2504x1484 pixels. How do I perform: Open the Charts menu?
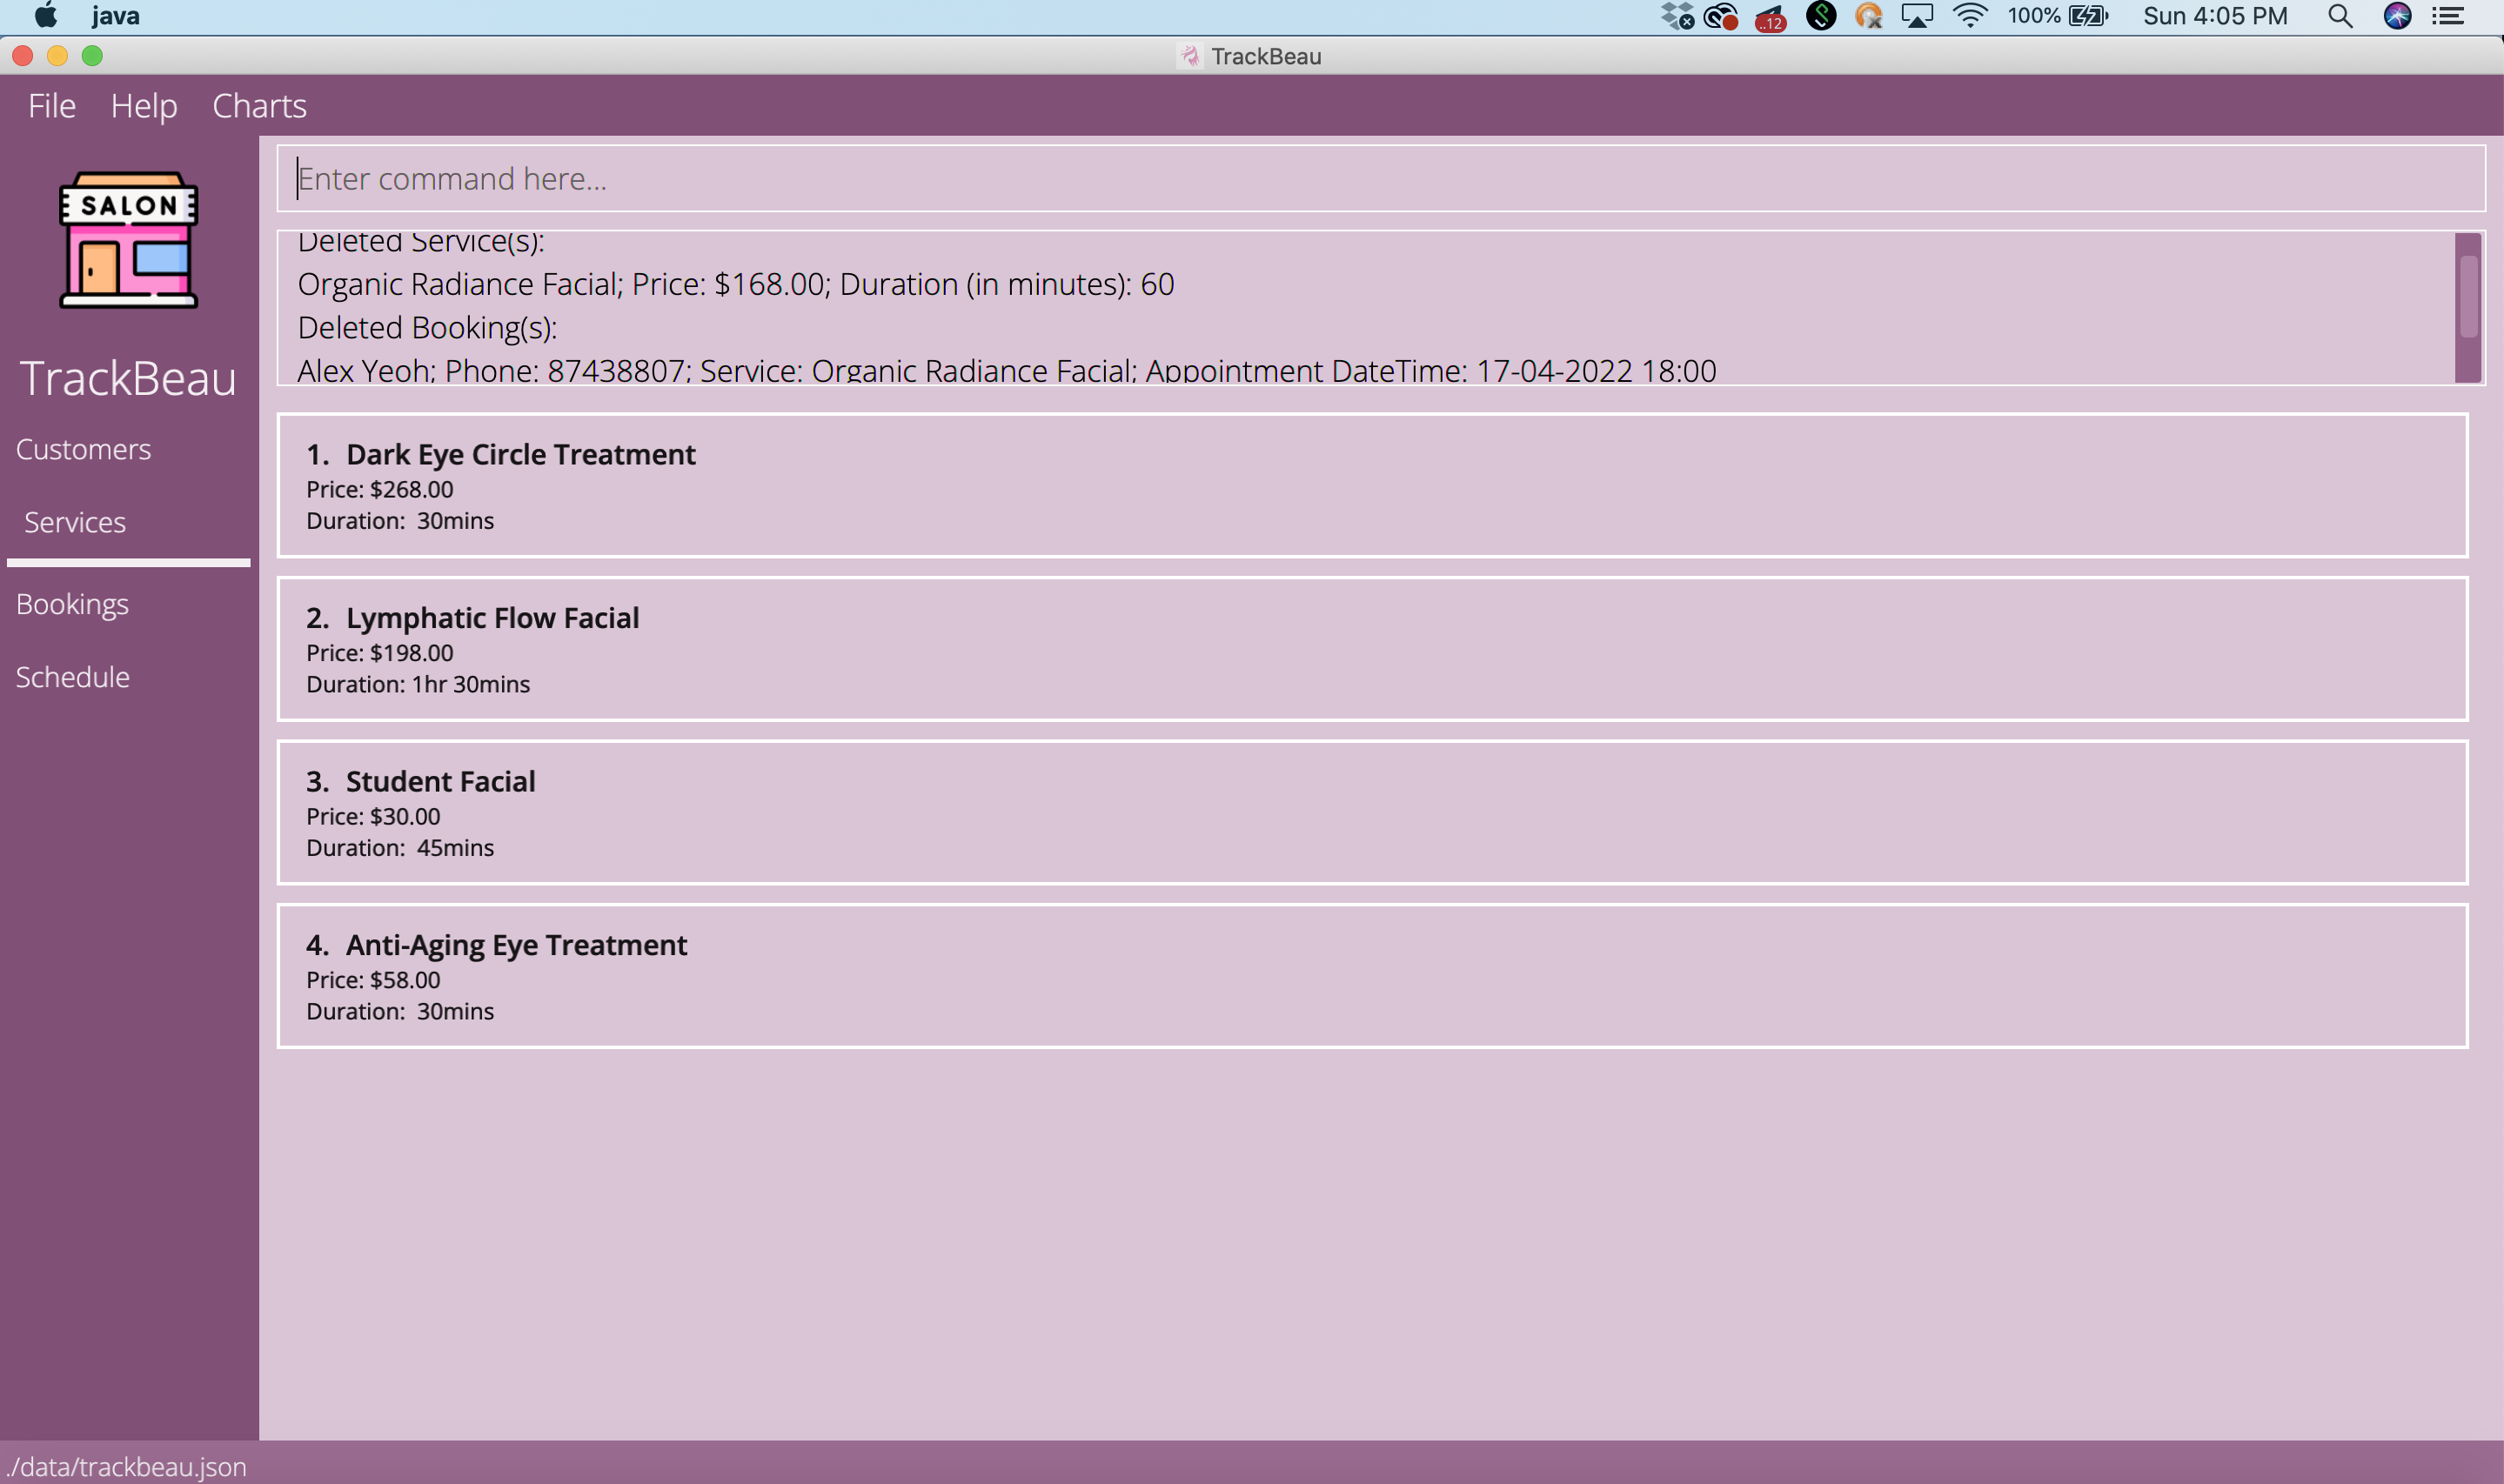(259, 106)
